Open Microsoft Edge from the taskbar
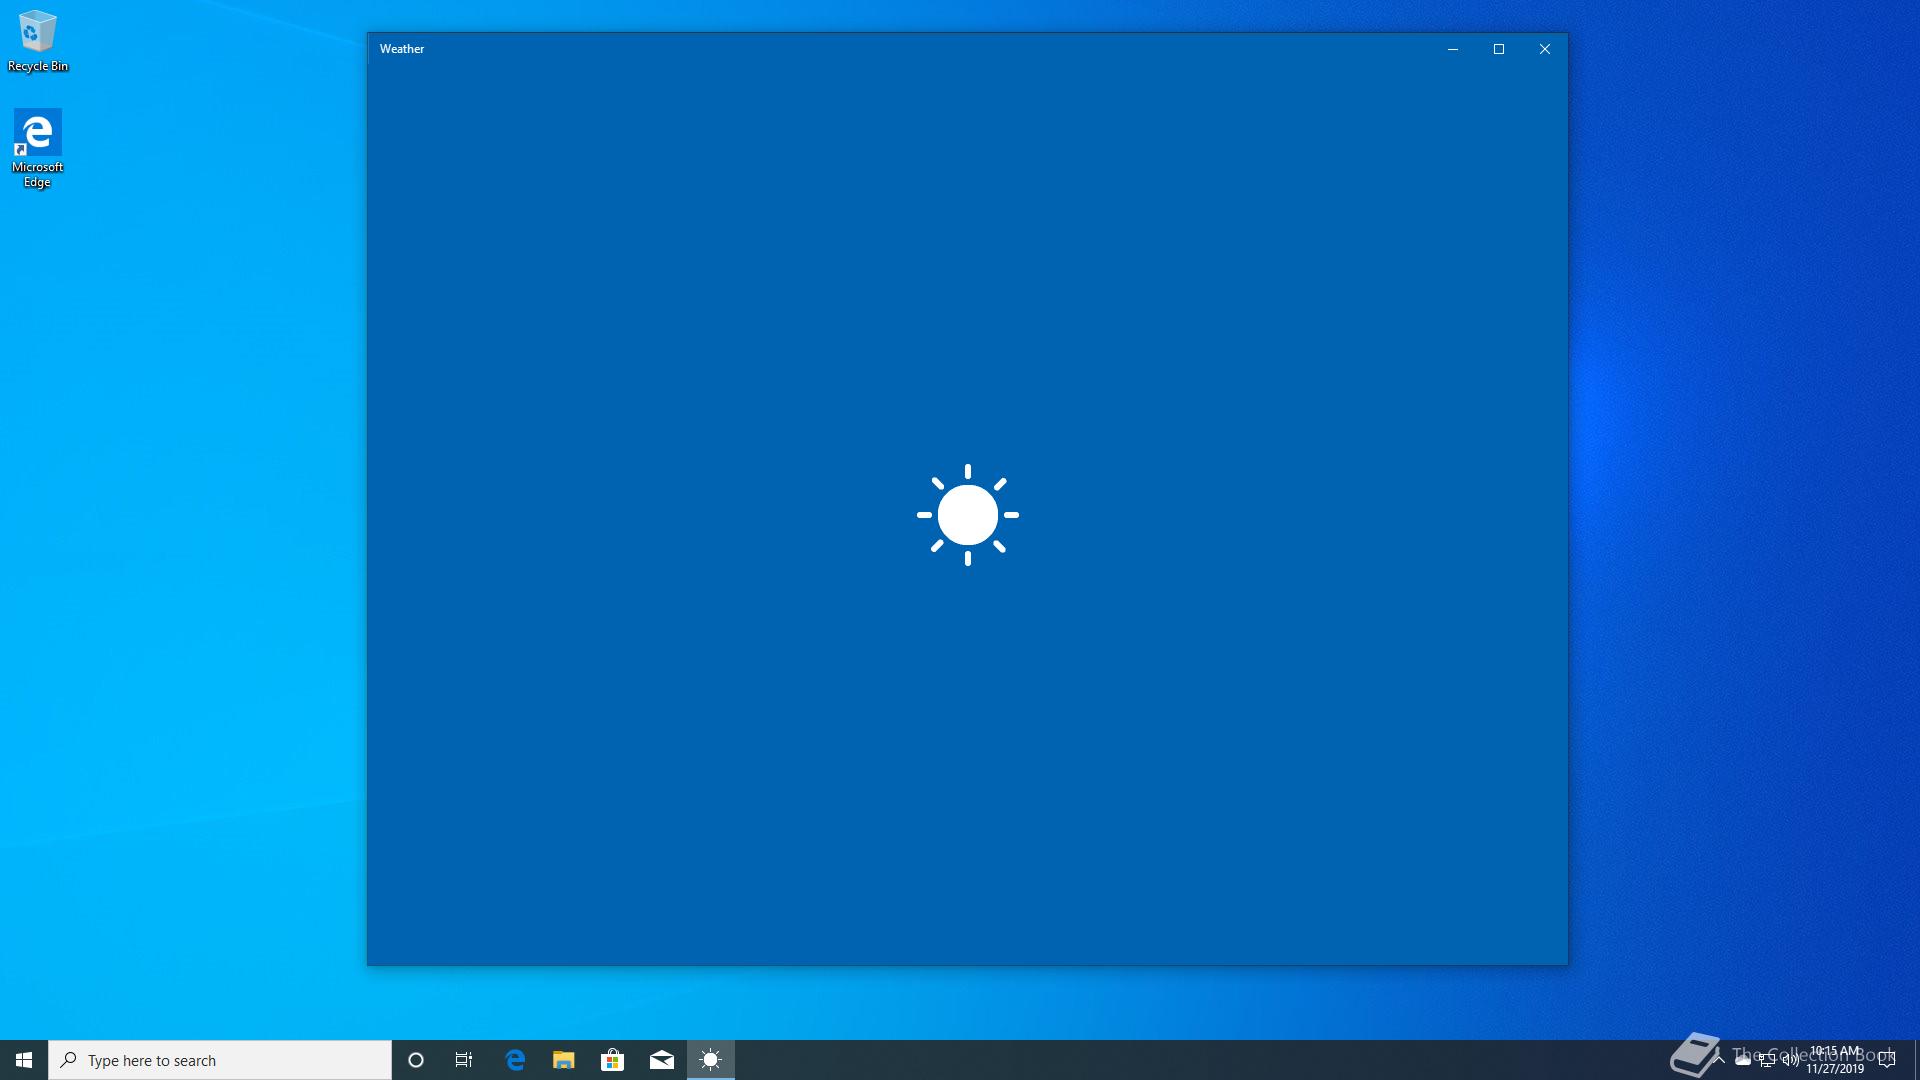 pyautogui.click(x=515, y=1060)
